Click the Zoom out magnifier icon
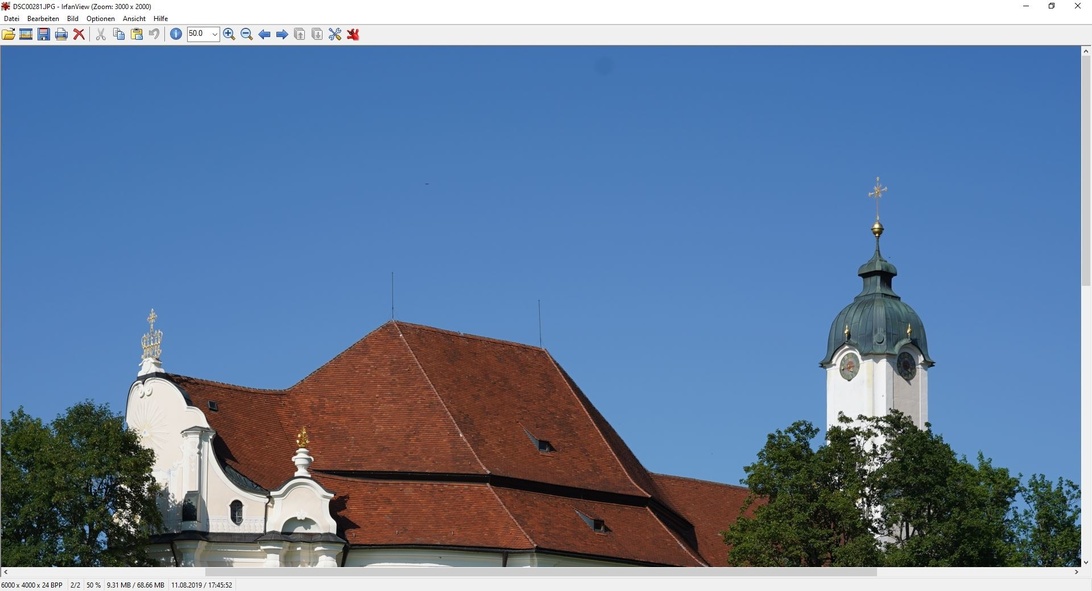1092x591 pixels. click(x=246, y=34)
